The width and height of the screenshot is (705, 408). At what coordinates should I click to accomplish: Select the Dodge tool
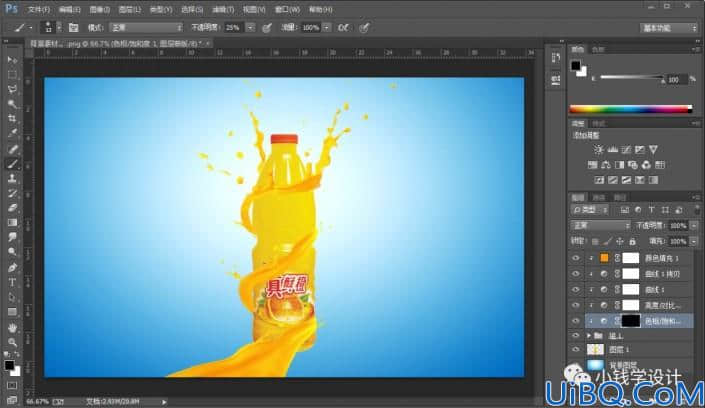click(12, 252)
